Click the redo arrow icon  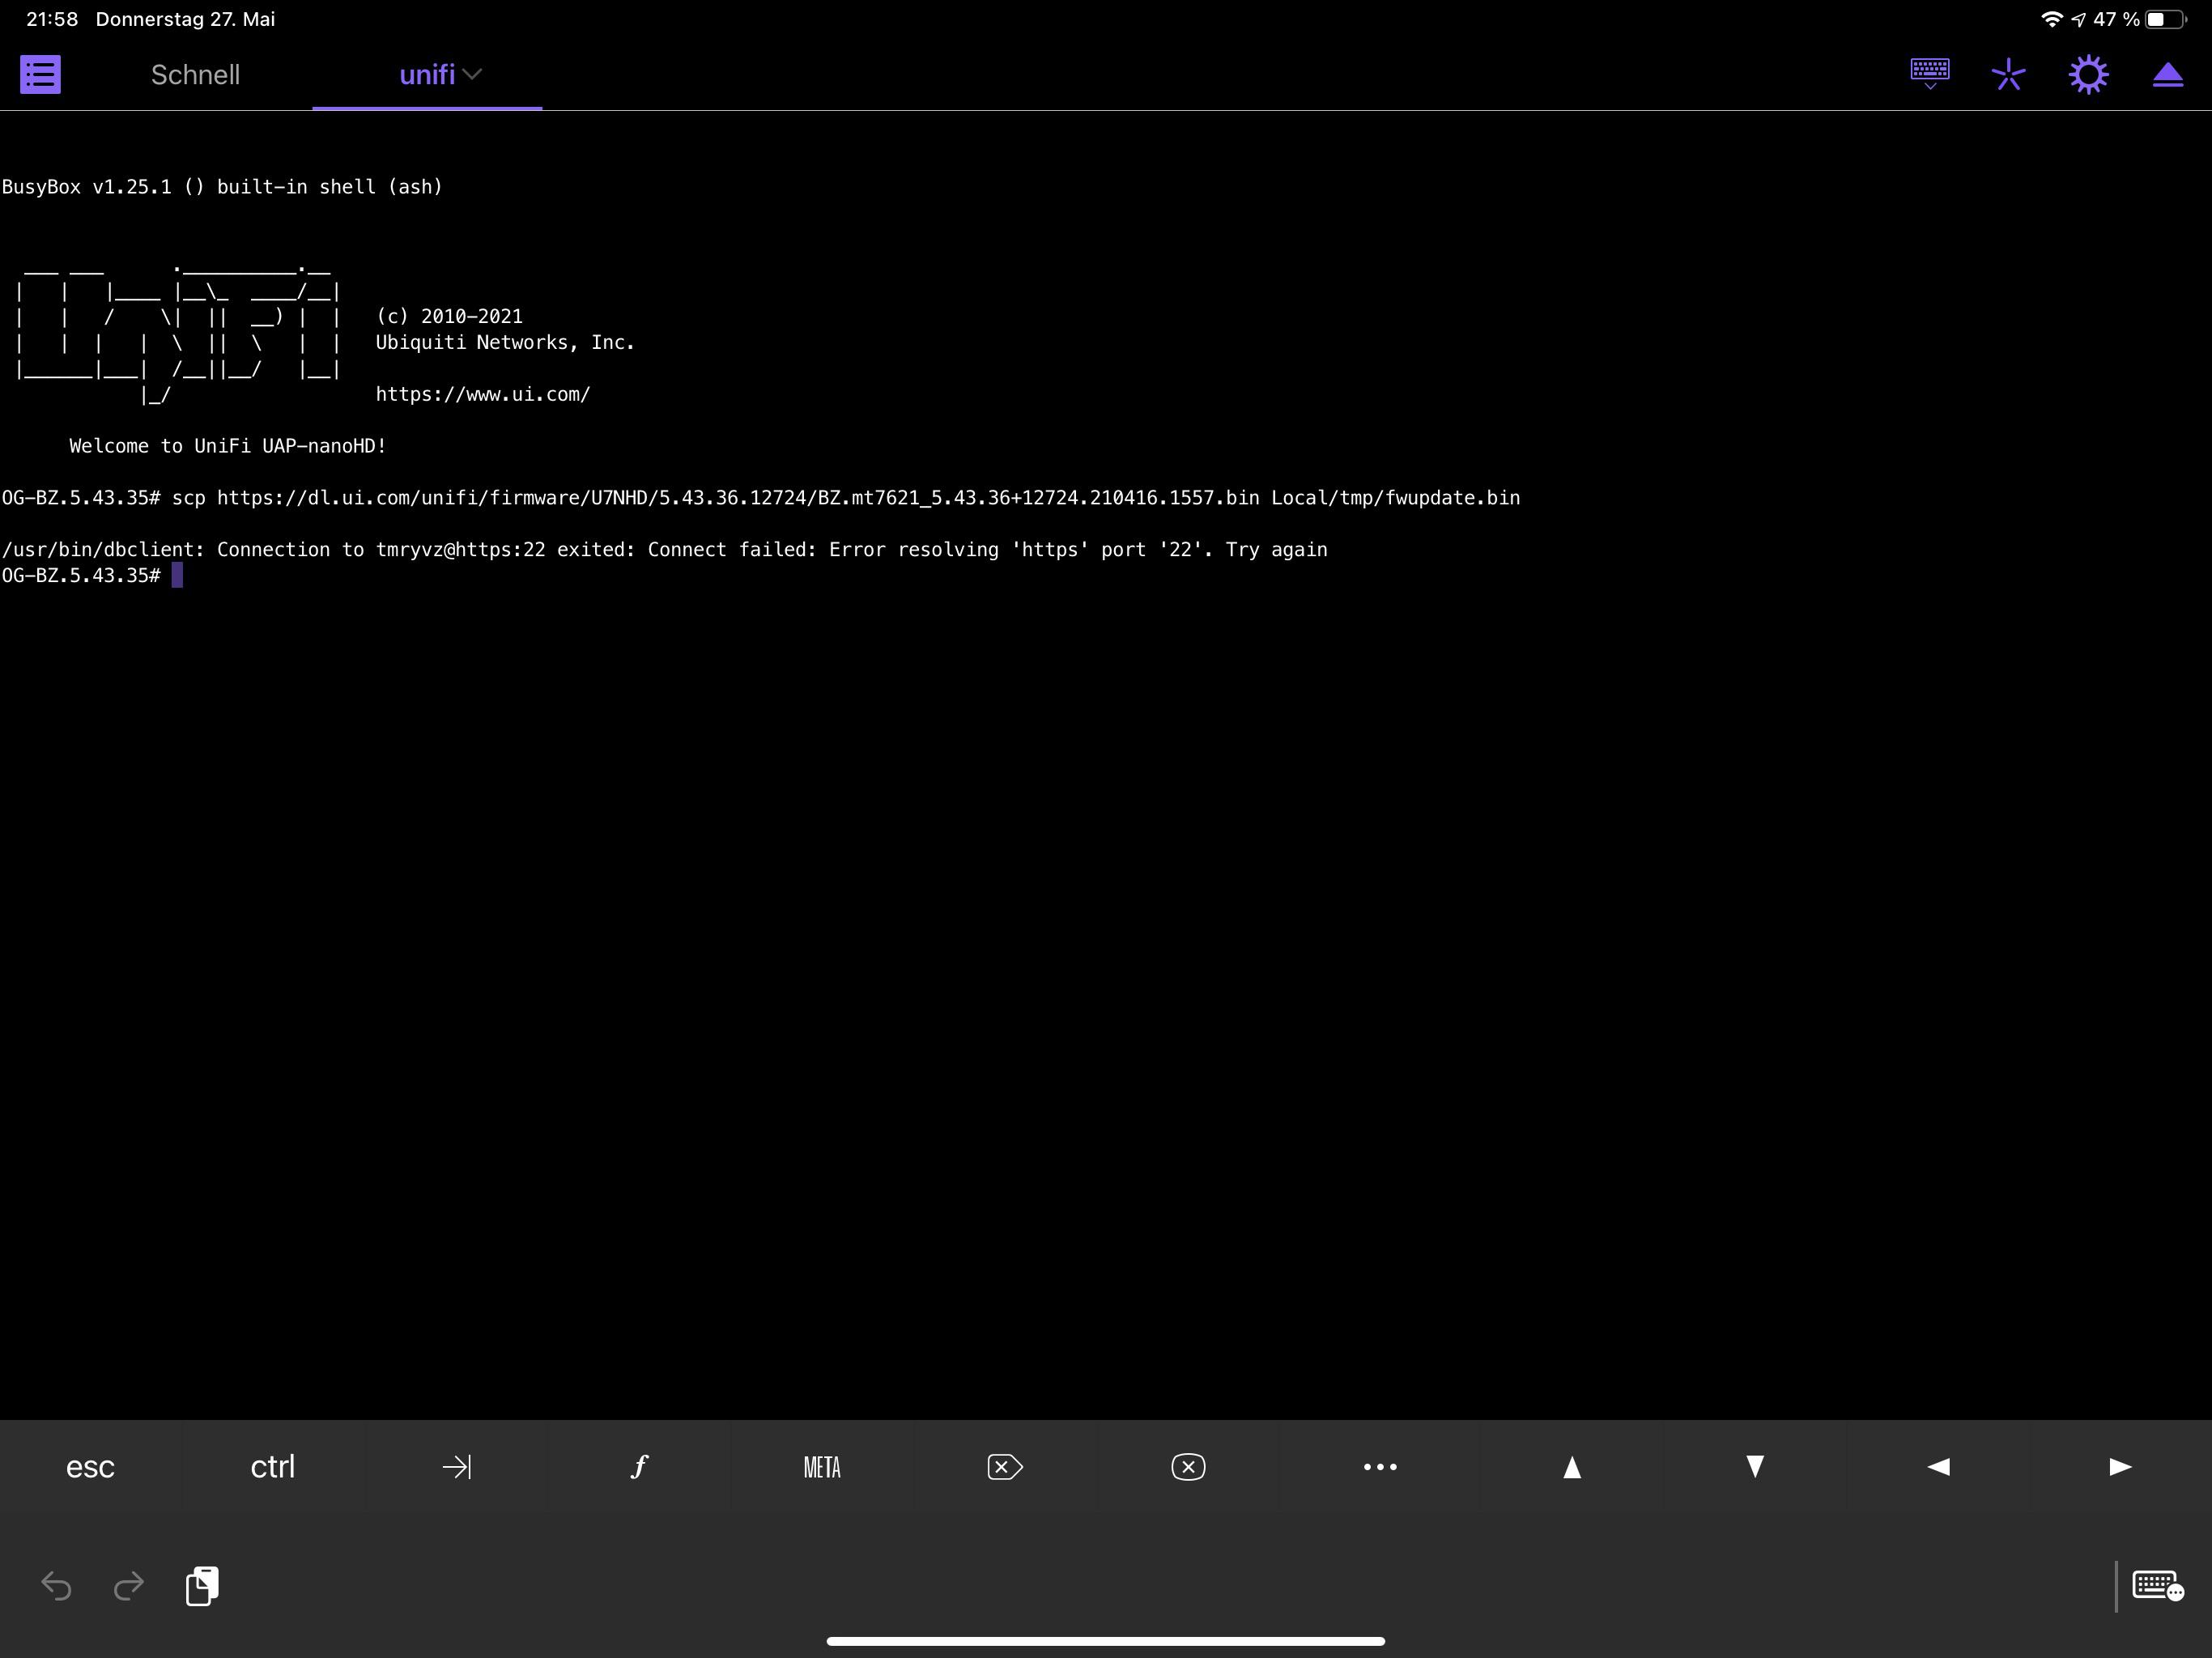point(129,1586)
